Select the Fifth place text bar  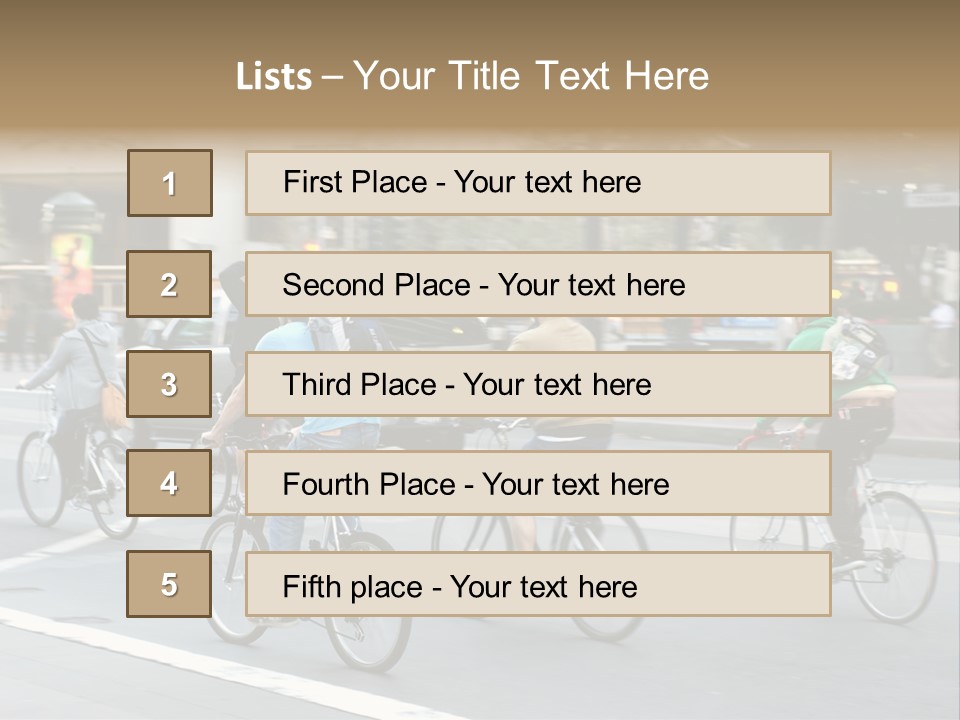[538, 584]
